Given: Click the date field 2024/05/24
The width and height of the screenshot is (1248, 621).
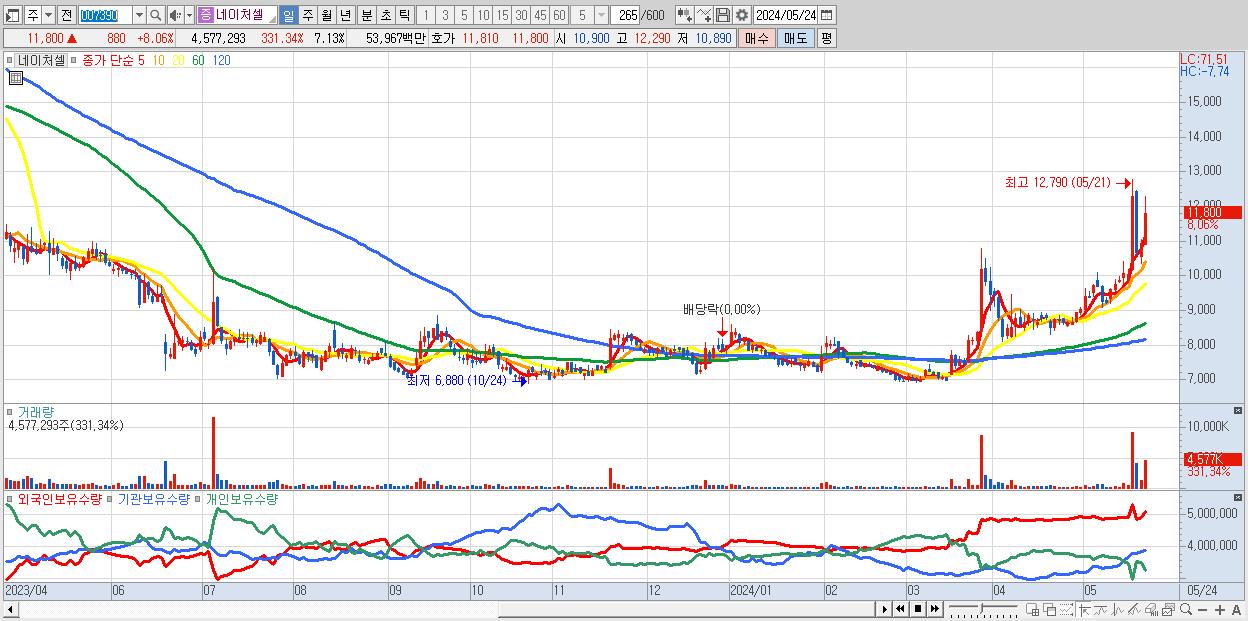Looking at the screenshot, I should (x=785, y=15).
